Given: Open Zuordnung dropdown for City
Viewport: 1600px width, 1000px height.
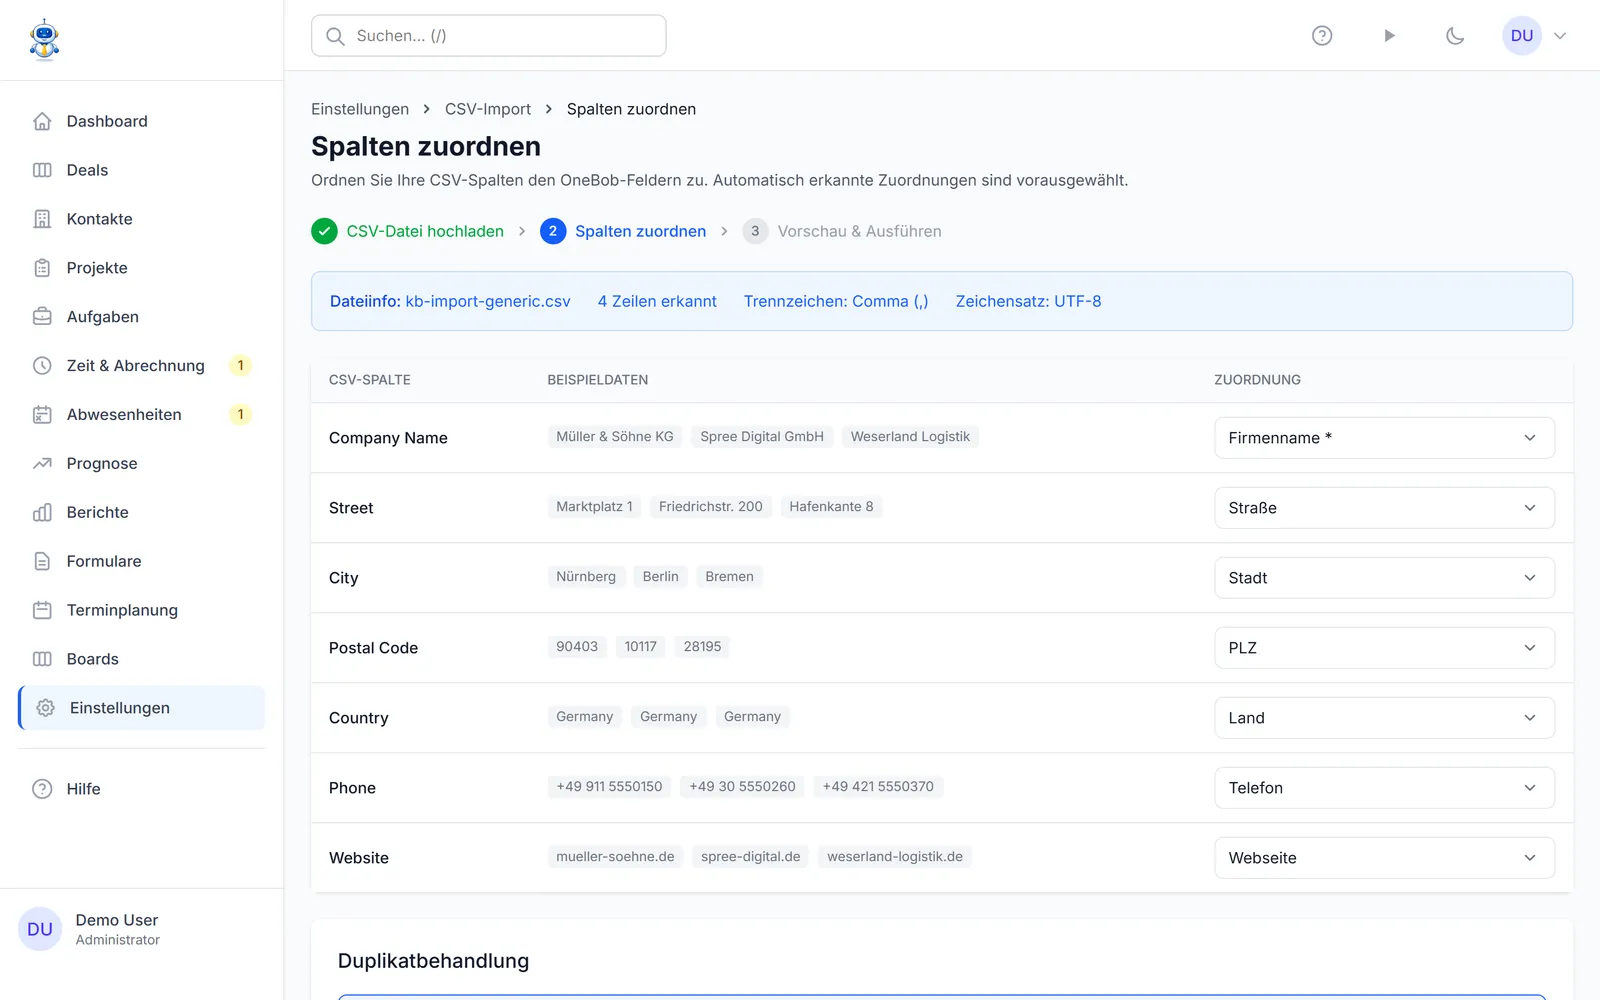Looking at the screenshot, I should 1384,578.
